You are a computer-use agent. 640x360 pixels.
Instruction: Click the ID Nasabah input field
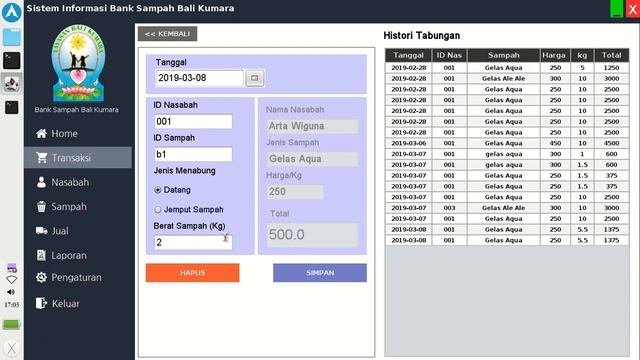point(193,121)
